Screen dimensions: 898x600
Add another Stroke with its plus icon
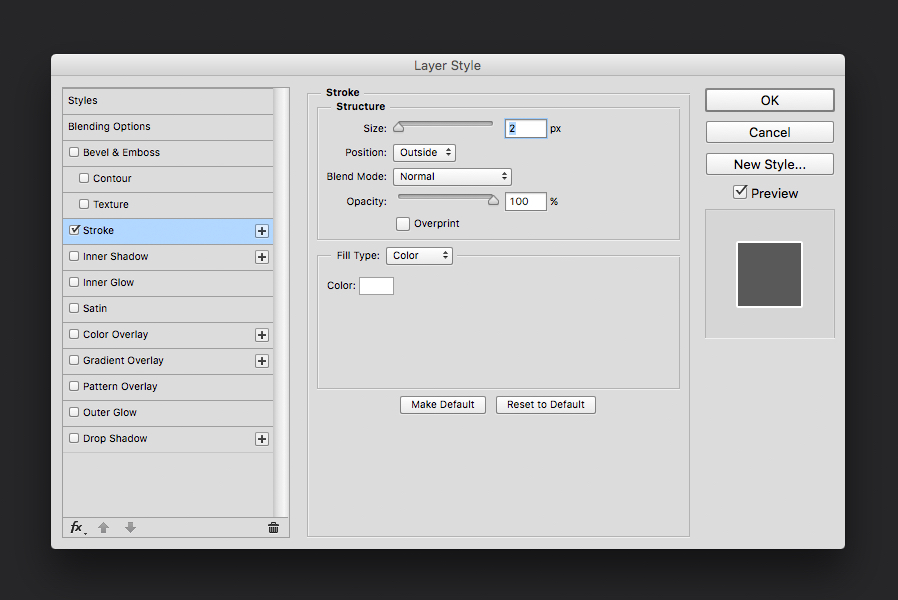pos(261,230)
